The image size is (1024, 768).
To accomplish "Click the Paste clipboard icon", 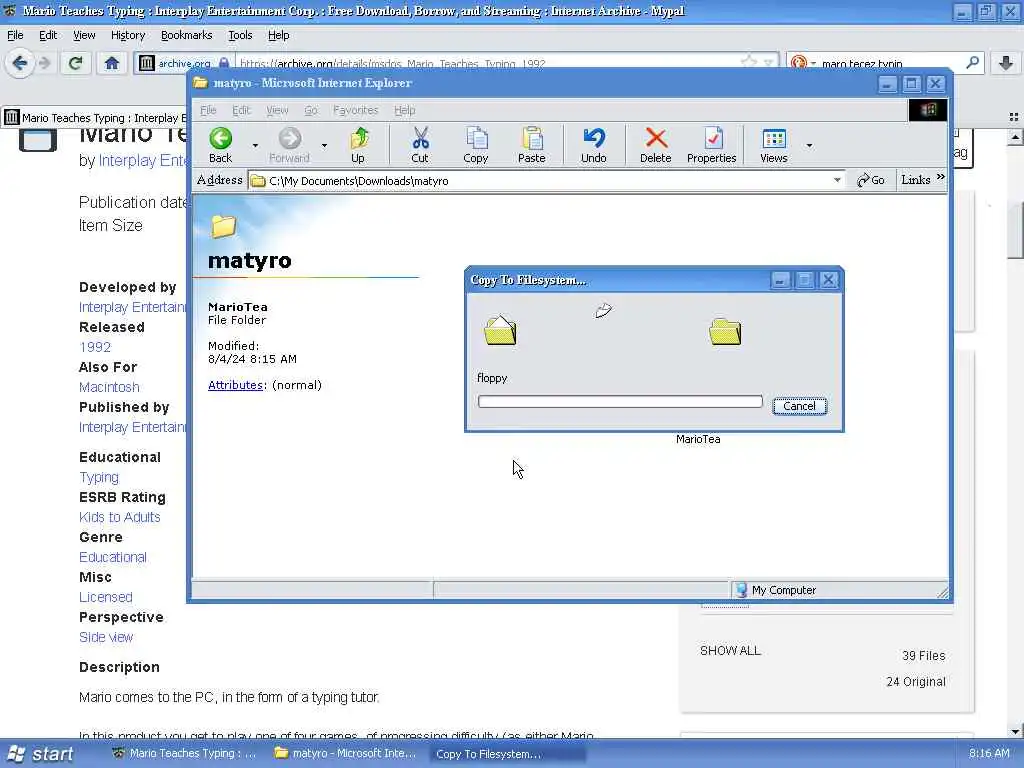I will 532,144.
